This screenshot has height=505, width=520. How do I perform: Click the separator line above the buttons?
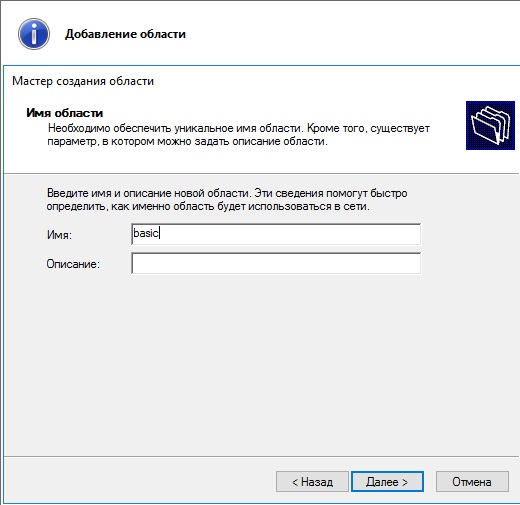pyautogui.click(x=262, y=456)
